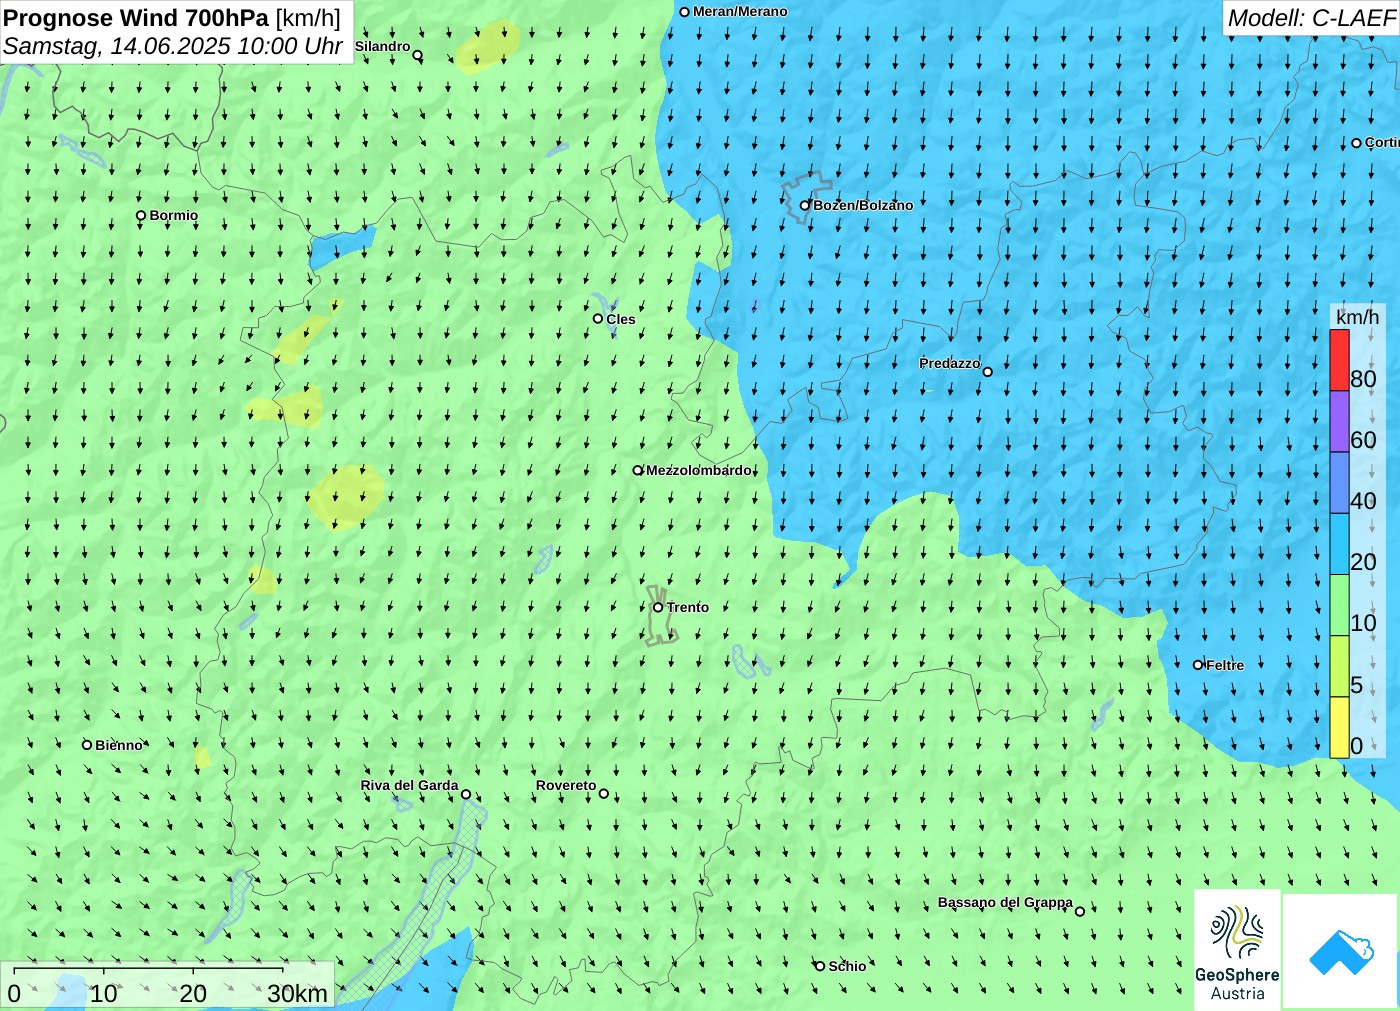
Task: Click the blue cloud house logo
Action: point(1341,951)
